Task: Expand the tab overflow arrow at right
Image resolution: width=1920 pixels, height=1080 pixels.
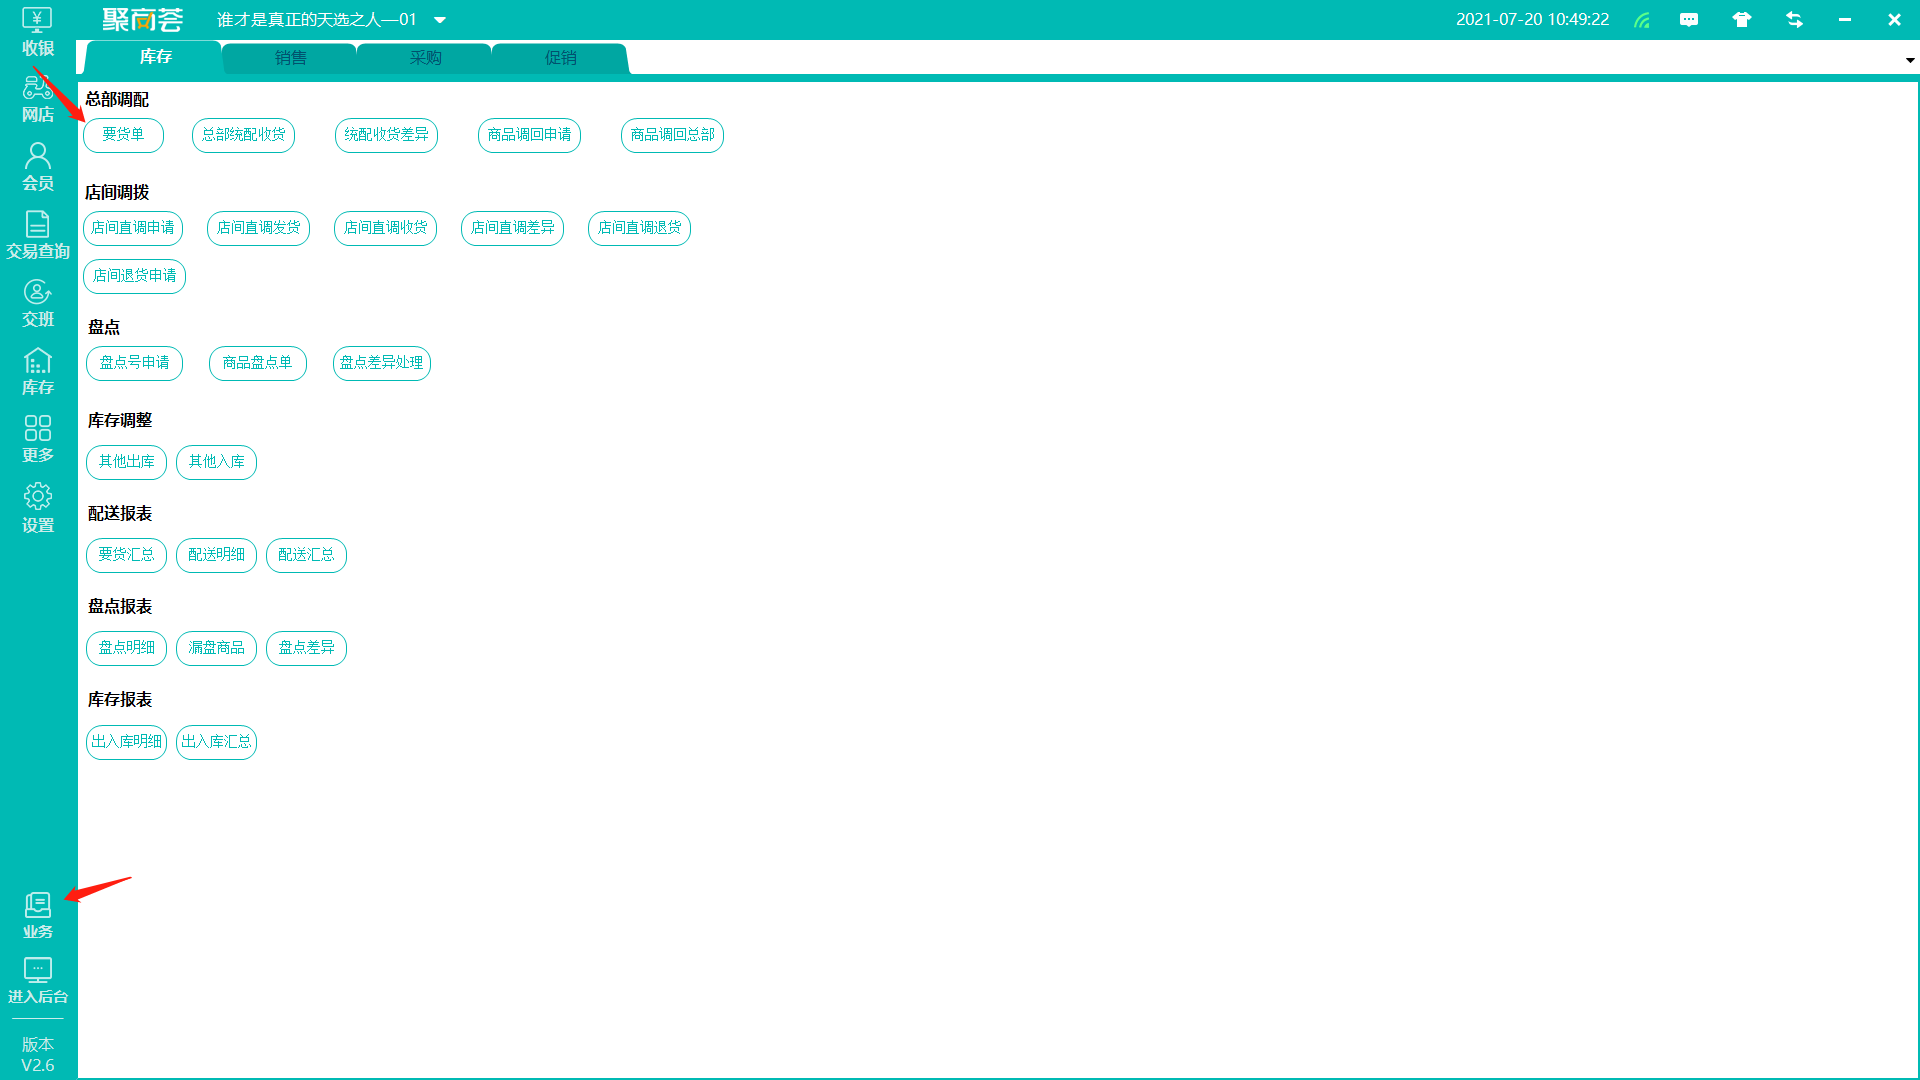Action: [1910, 60]
